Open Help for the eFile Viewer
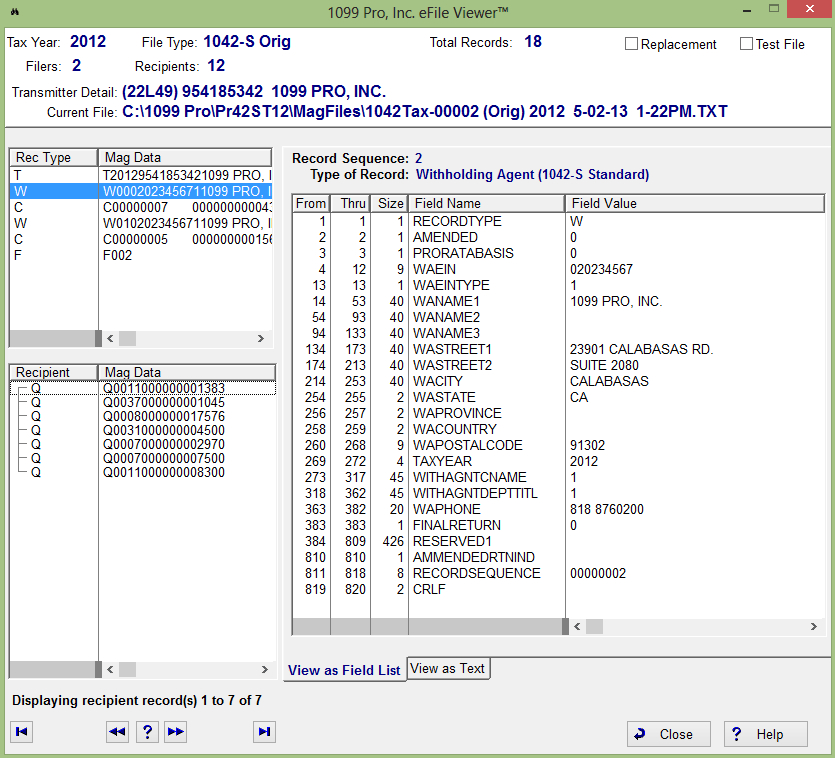Image resolution: width=835 pixels, height=758 pixels. pos(765,734)
